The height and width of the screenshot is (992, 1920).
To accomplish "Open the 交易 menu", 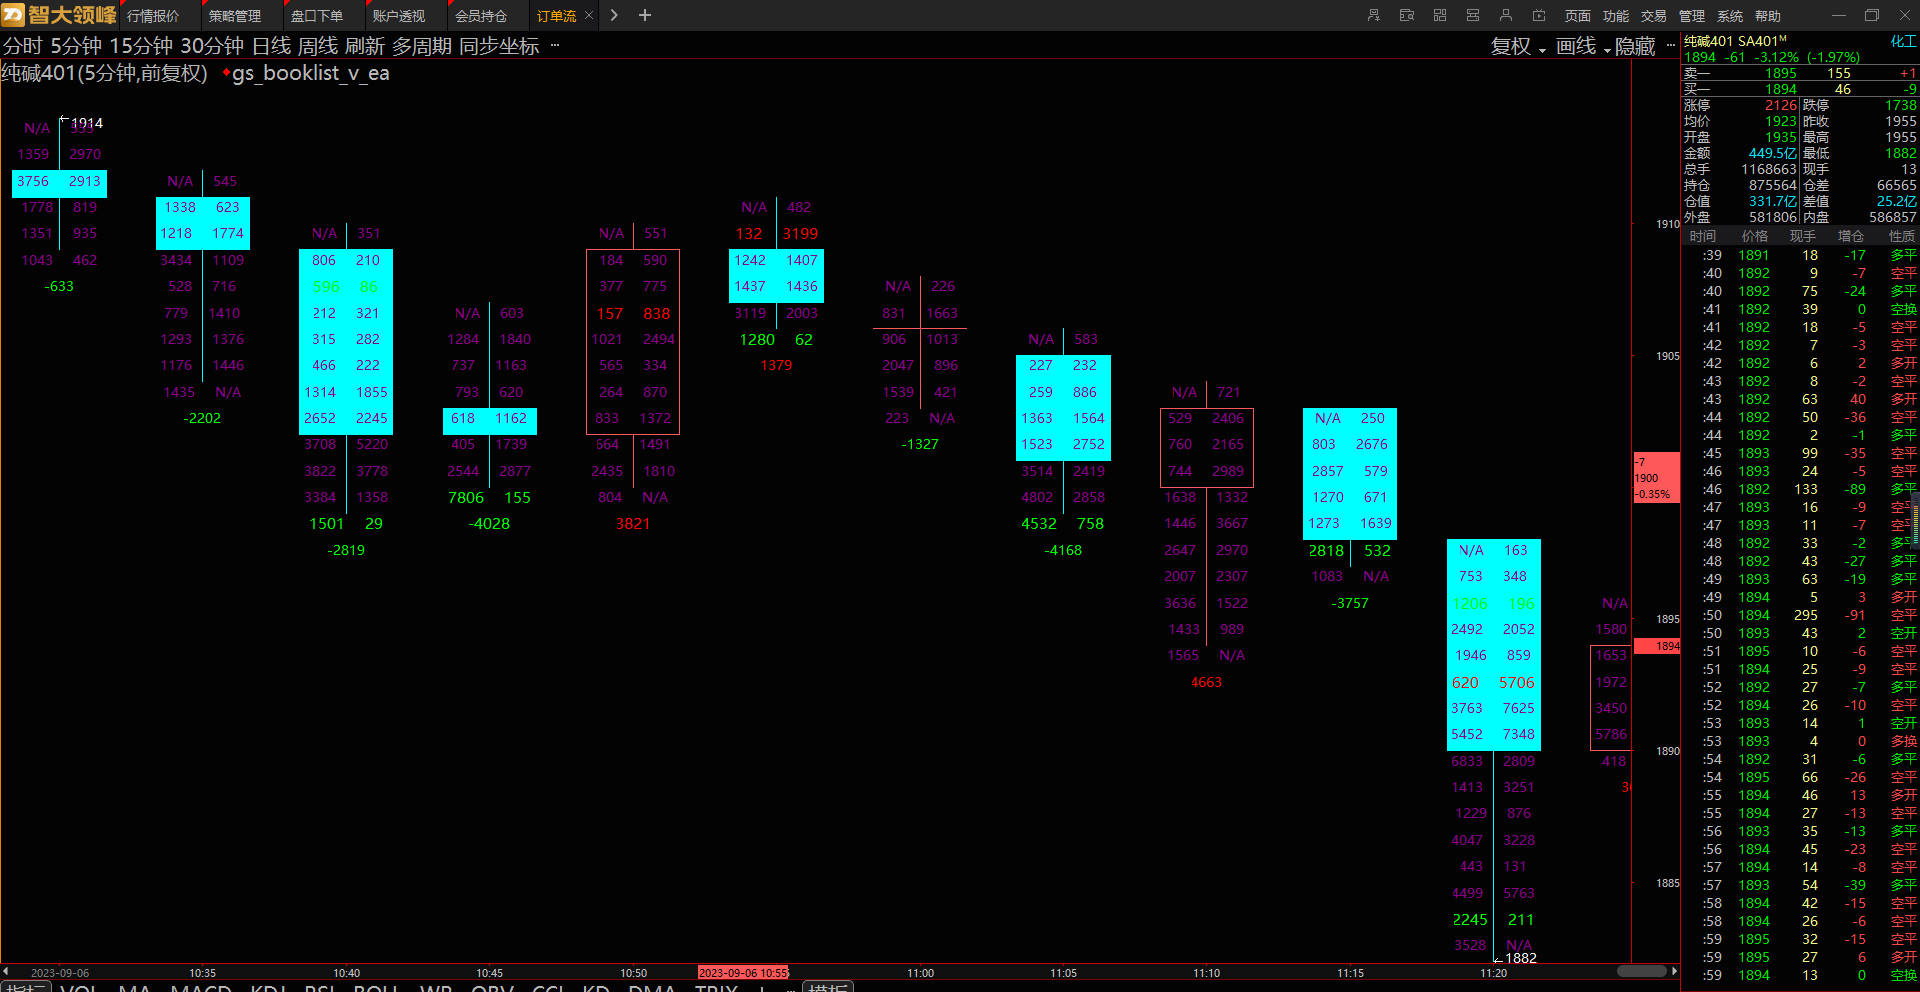I will click(1654, 16).
